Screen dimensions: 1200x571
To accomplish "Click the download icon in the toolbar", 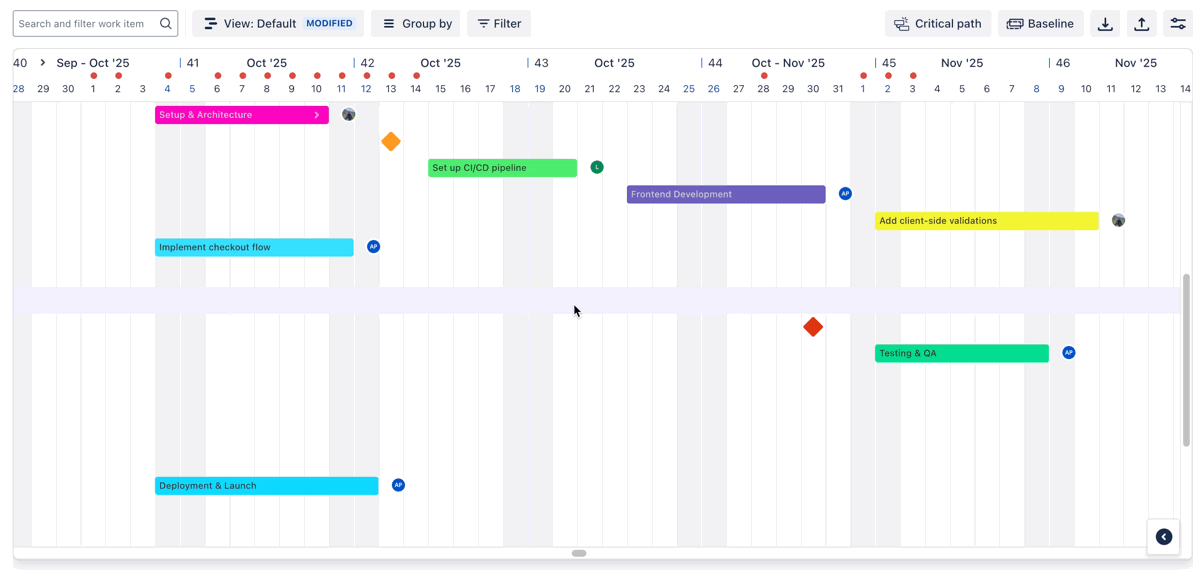I will (1105, 24).
